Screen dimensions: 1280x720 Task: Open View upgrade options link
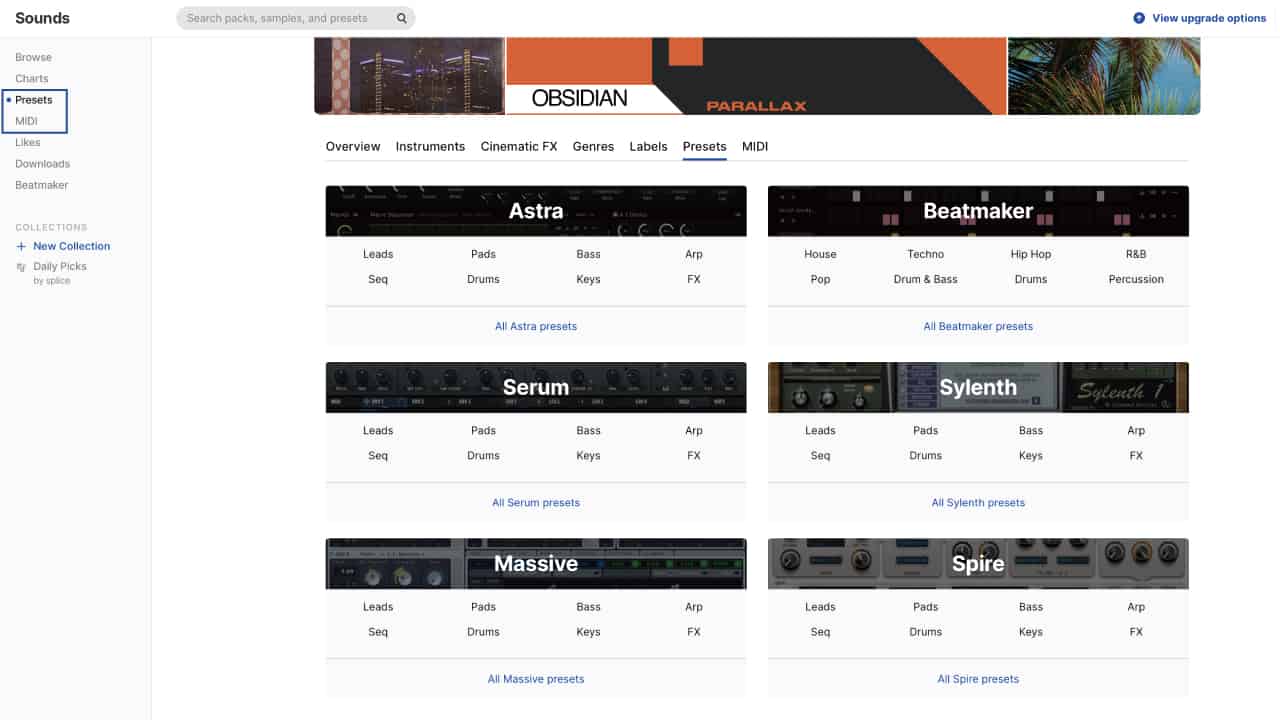pyautogui.click(x=1209, y=18)
